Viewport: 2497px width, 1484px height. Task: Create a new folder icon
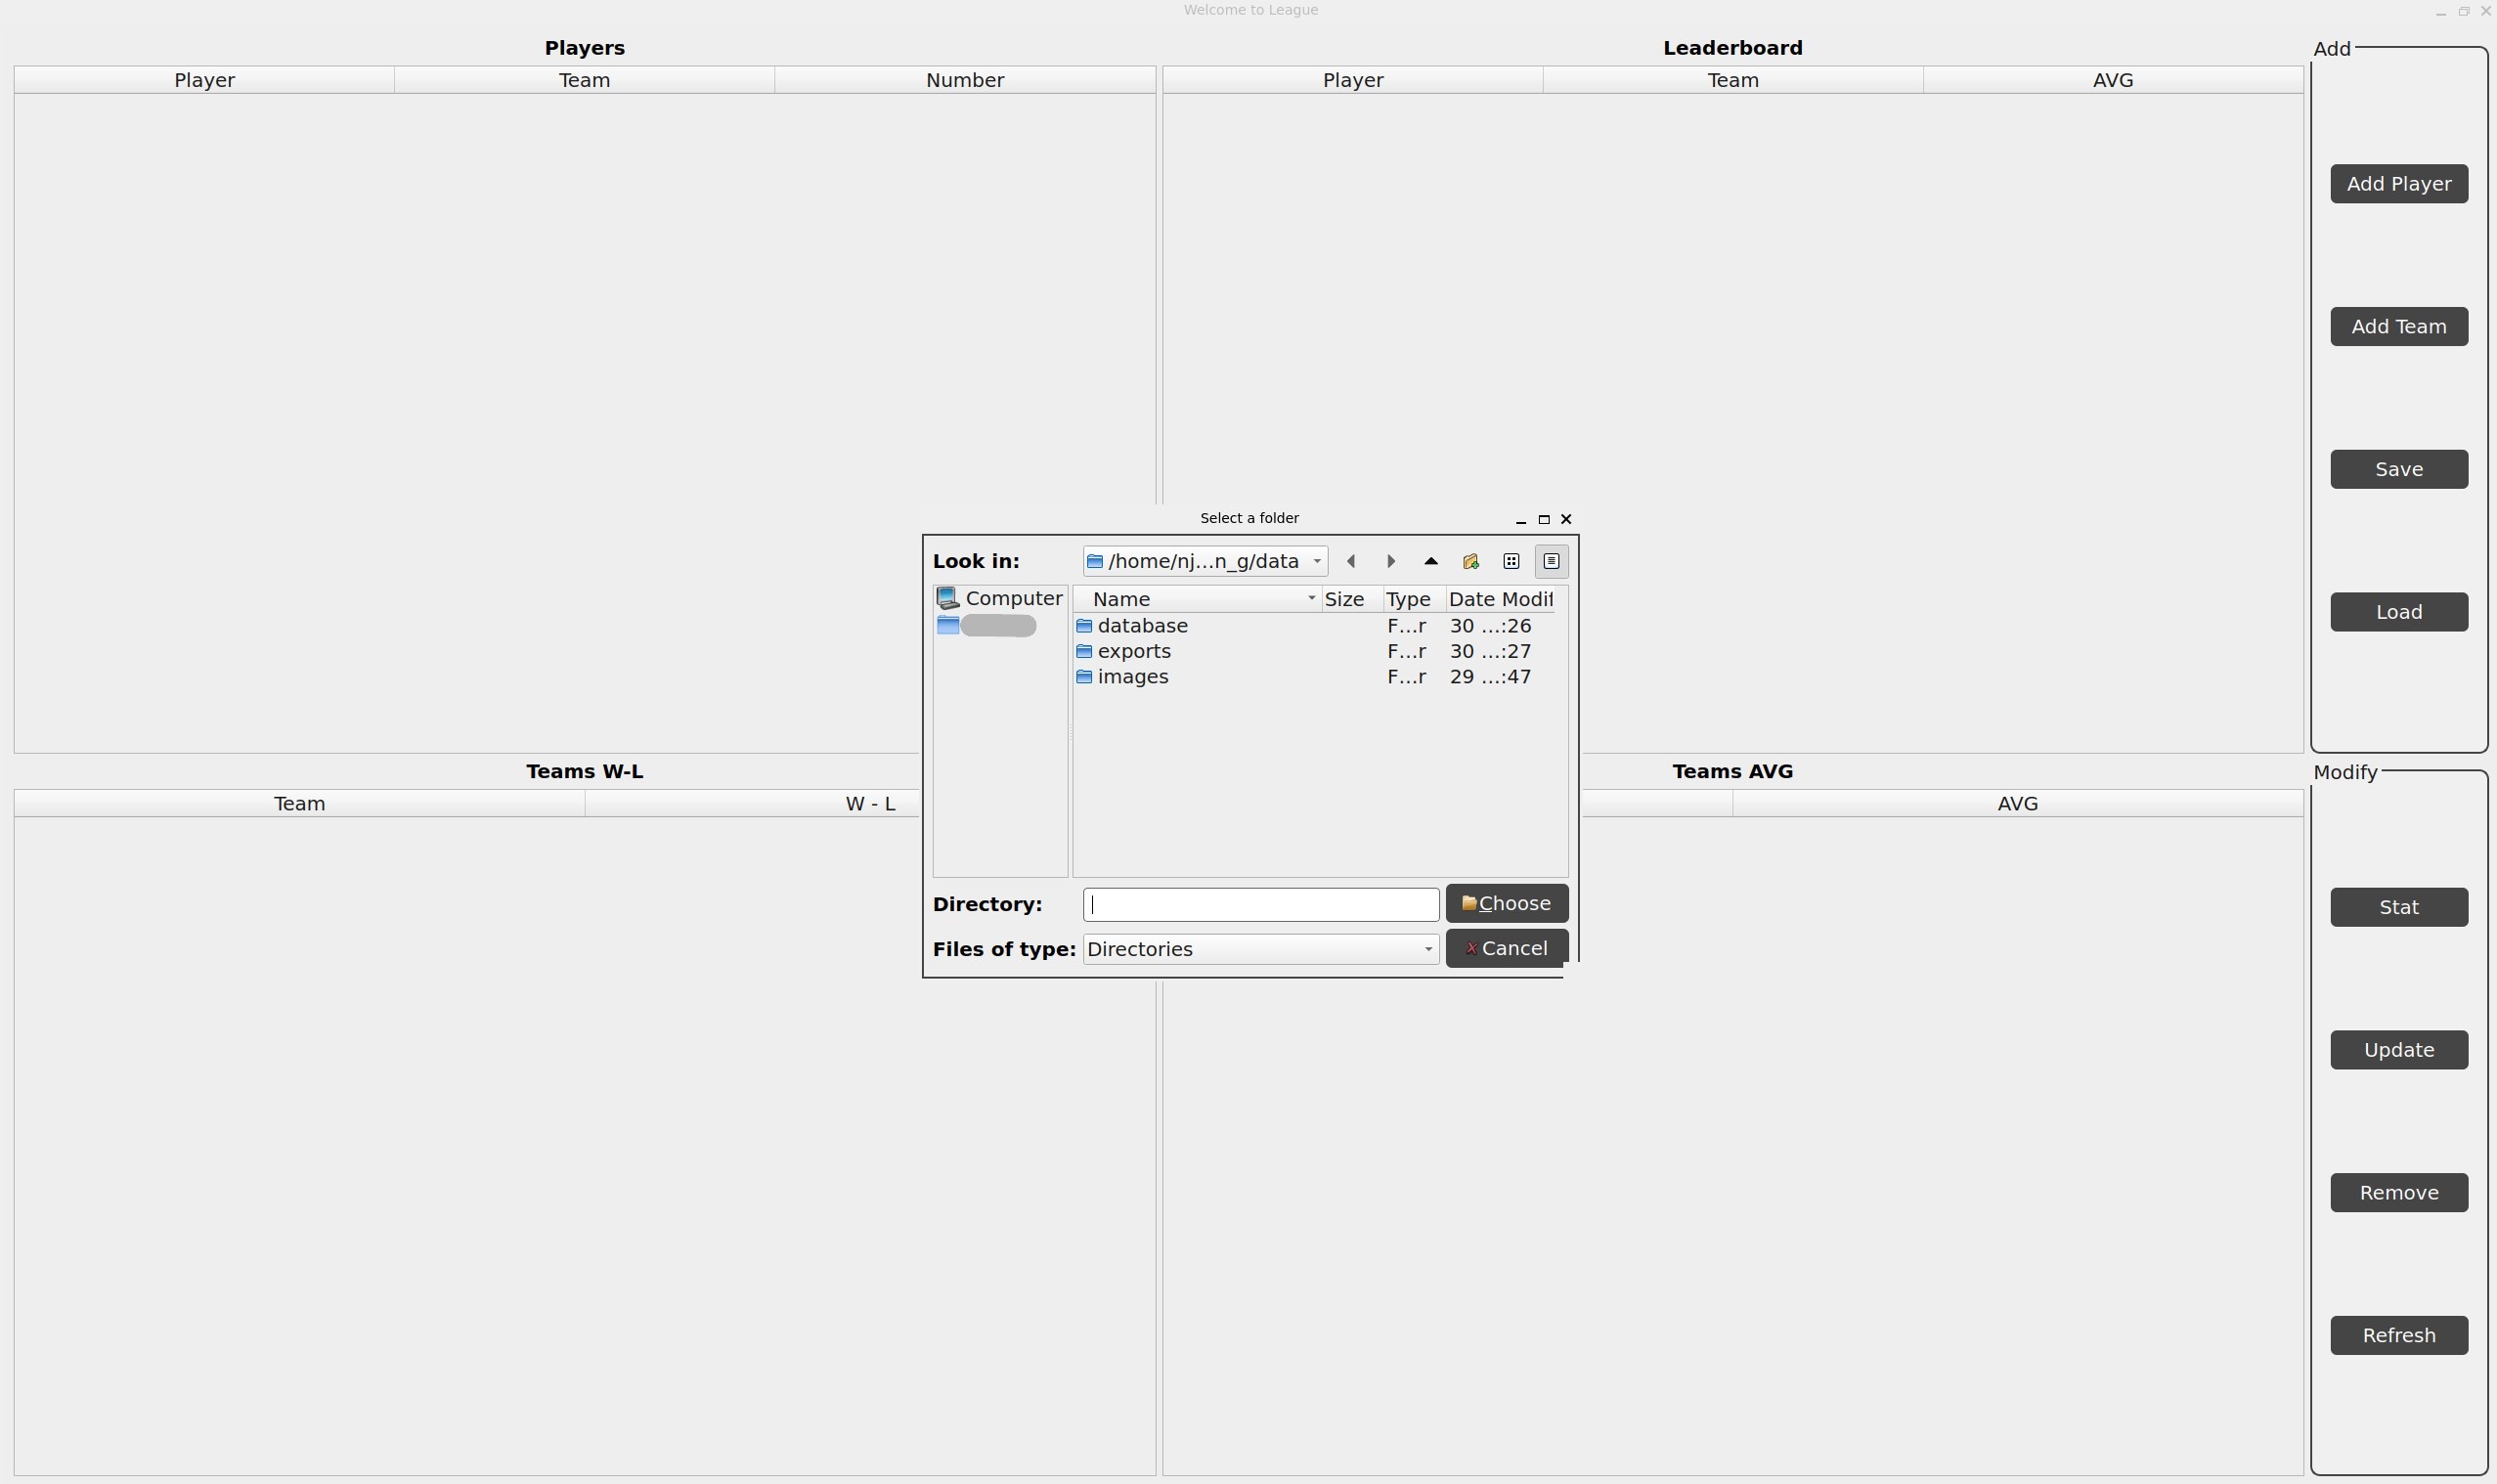1471,561
